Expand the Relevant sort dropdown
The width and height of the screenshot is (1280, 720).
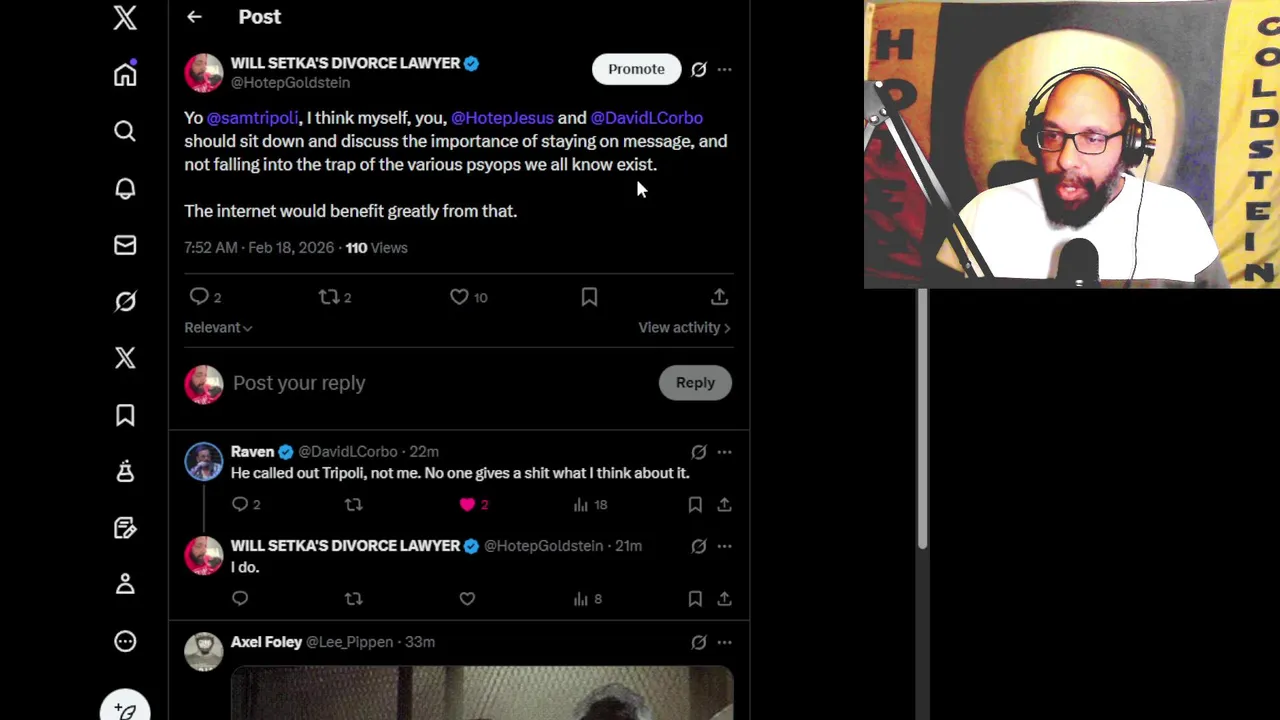218,327
